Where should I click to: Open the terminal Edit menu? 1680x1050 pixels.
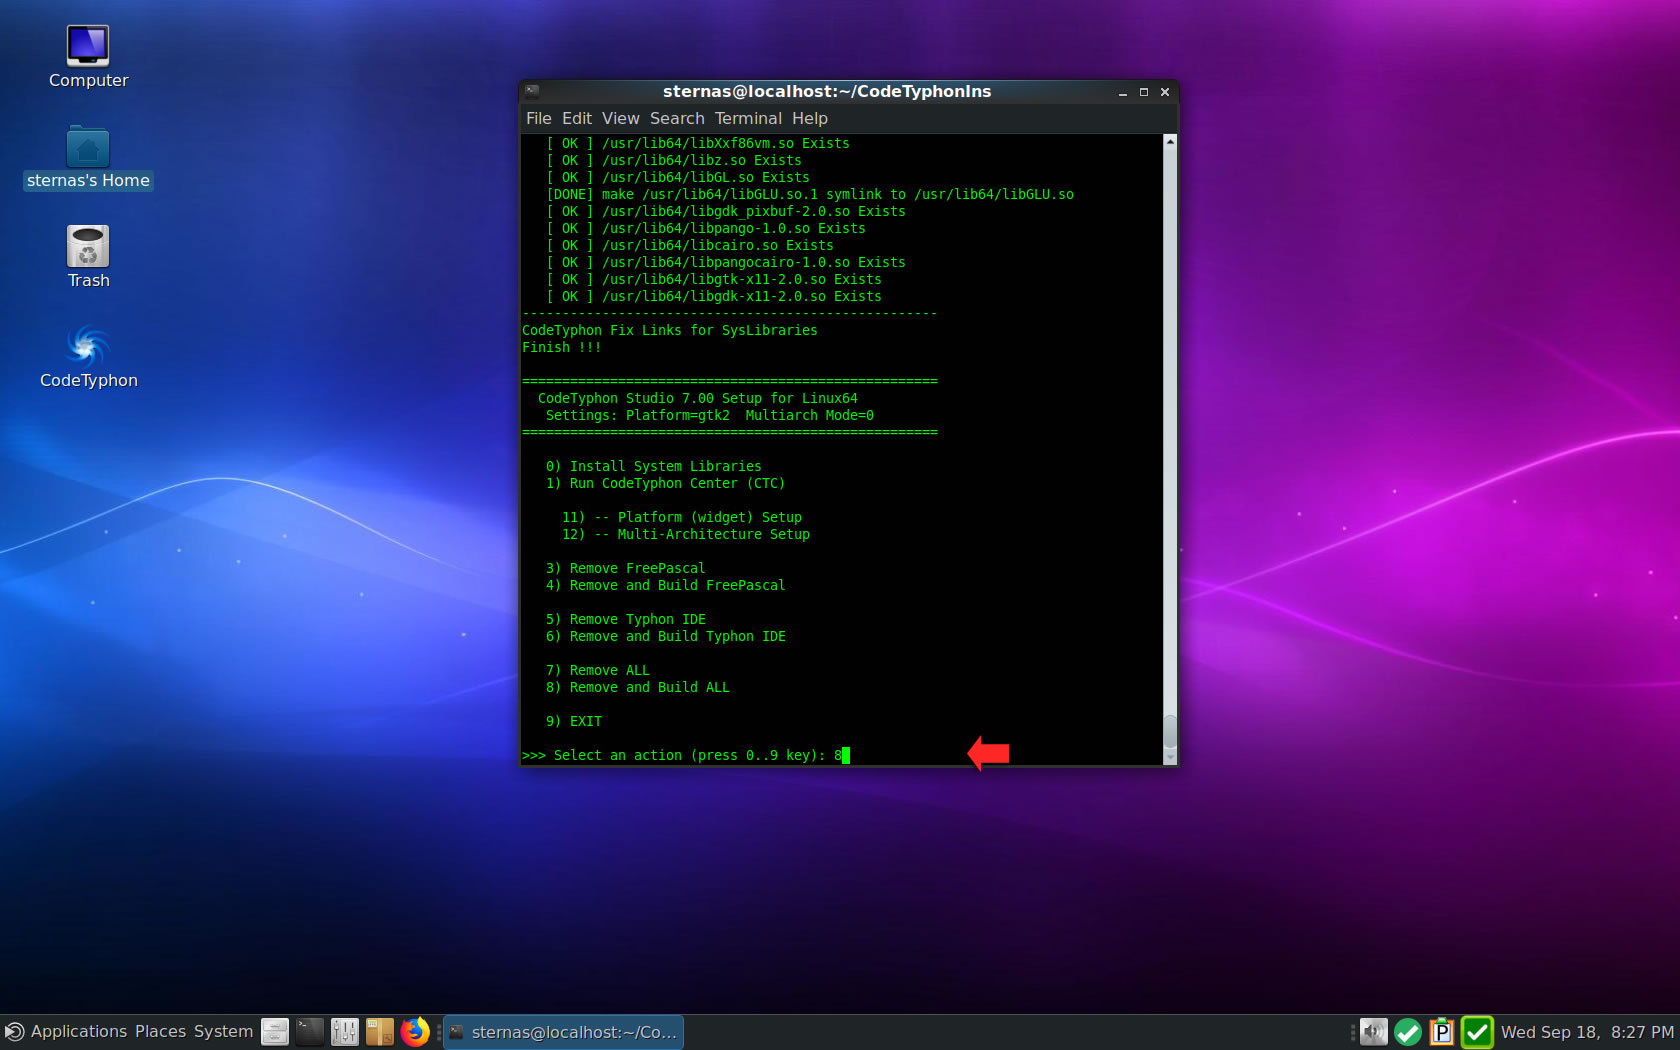tap(576, 118)
